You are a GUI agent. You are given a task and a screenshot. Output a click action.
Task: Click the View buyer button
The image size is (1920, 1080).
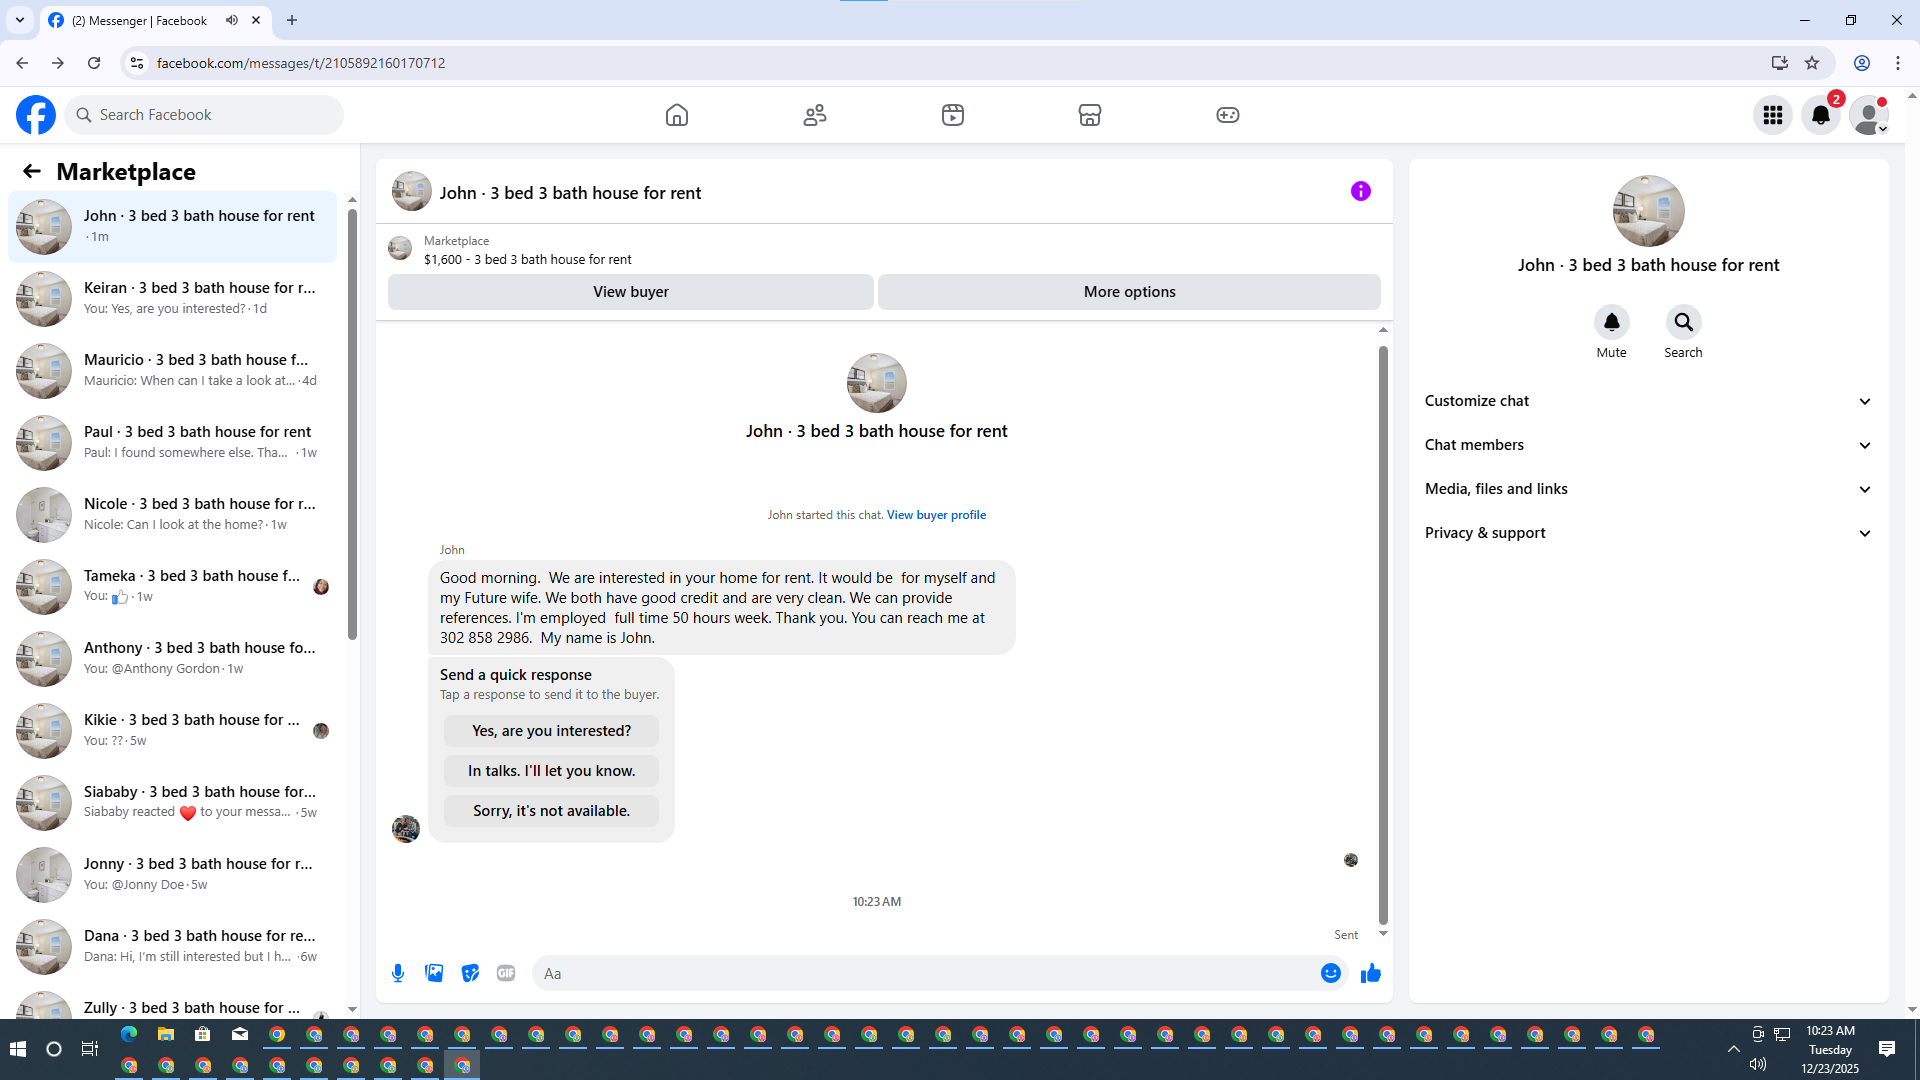[x=630, y=292]
